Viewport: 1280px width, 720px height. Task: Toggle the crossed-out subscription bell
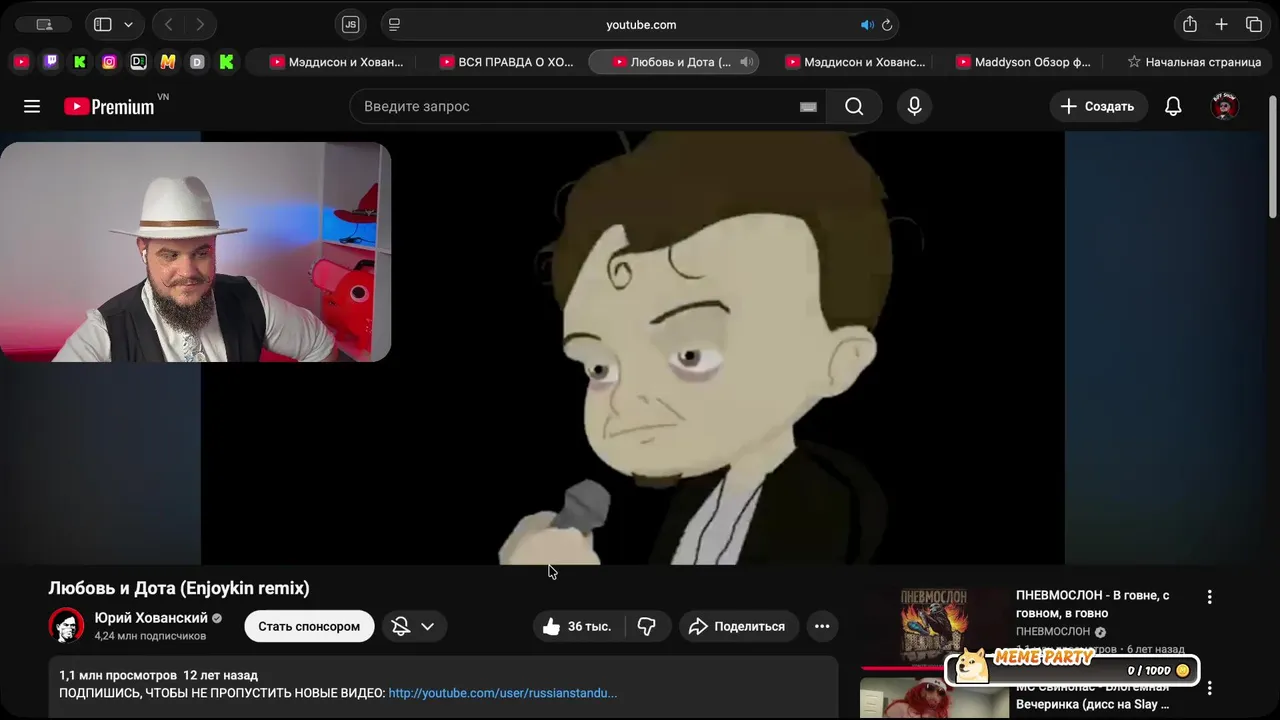point(401,626)
